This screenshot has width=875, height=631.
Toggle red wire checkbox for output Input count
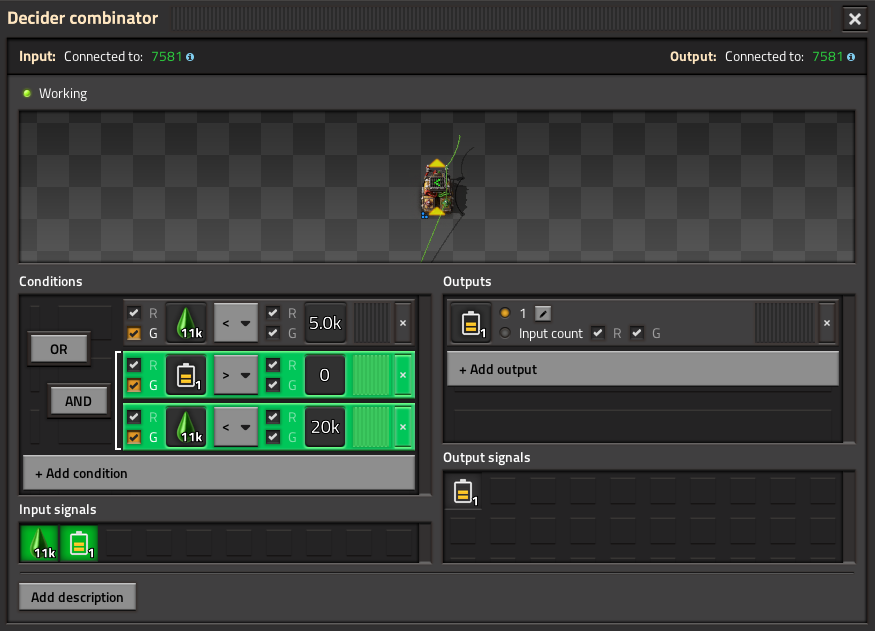(x=598, y=333)
